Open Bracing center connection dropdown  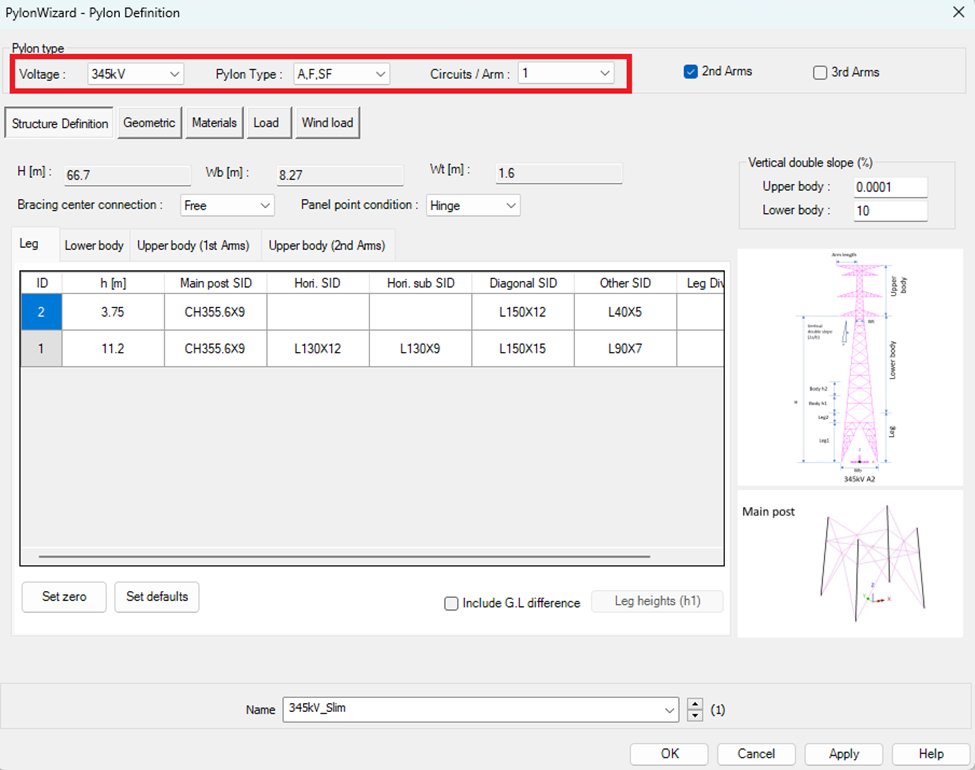pyautogui.click(x=227, y=205)
